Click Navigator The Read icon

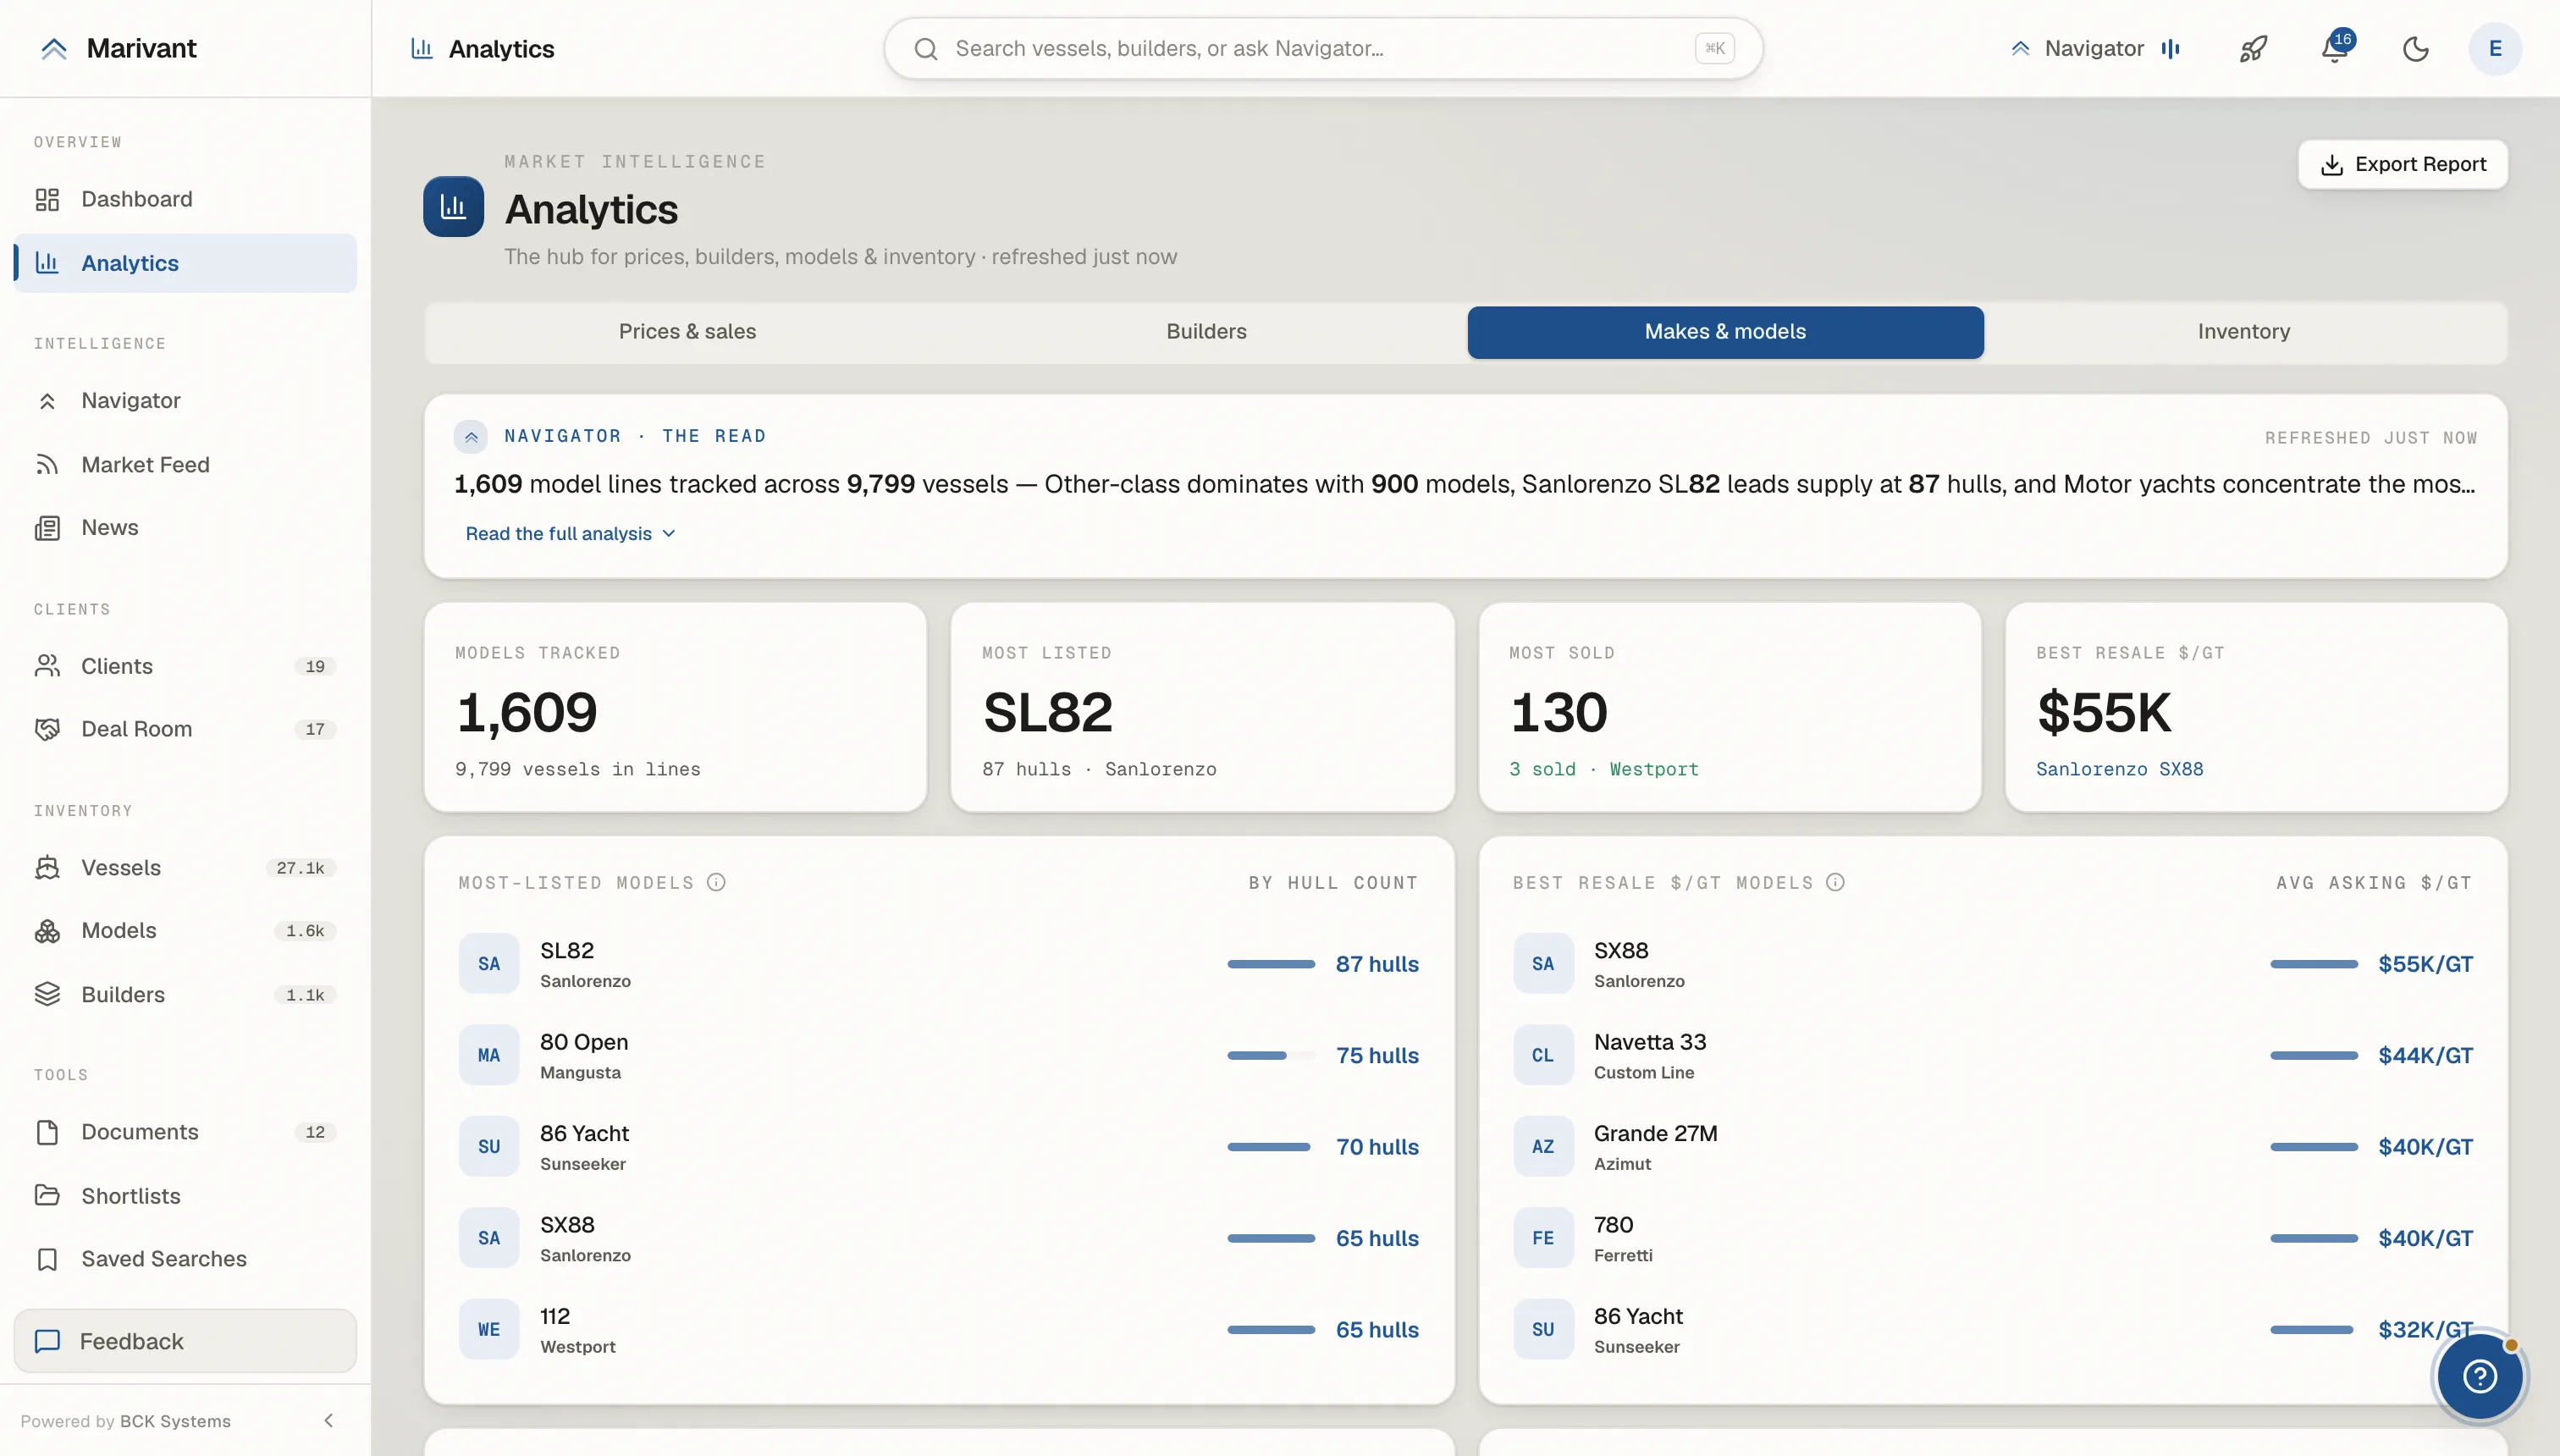471,436
